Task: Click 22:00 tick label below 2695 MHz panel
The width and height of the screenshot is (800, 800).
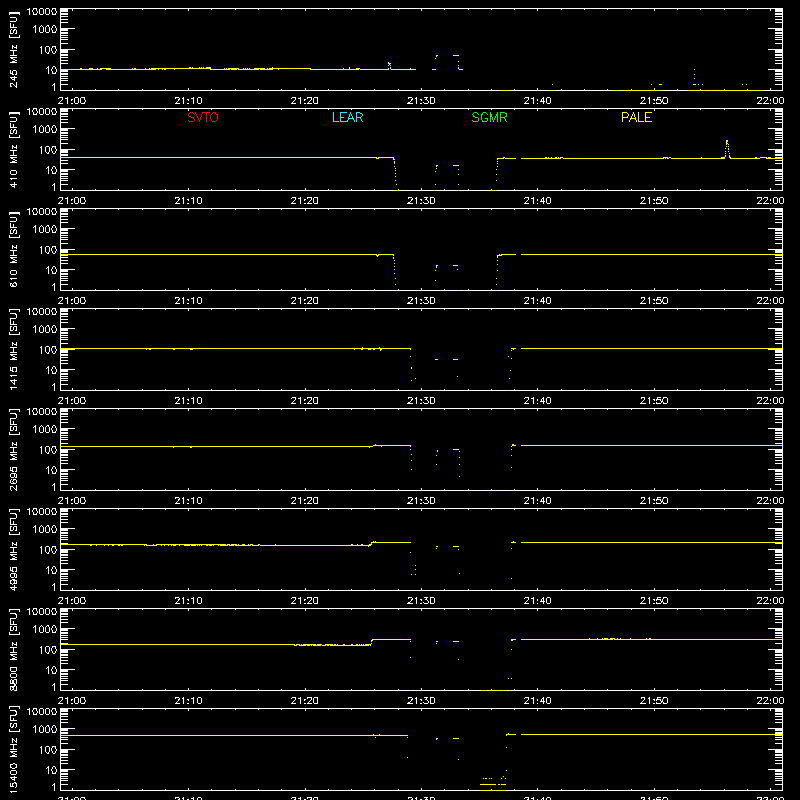Action: (770, 501)
